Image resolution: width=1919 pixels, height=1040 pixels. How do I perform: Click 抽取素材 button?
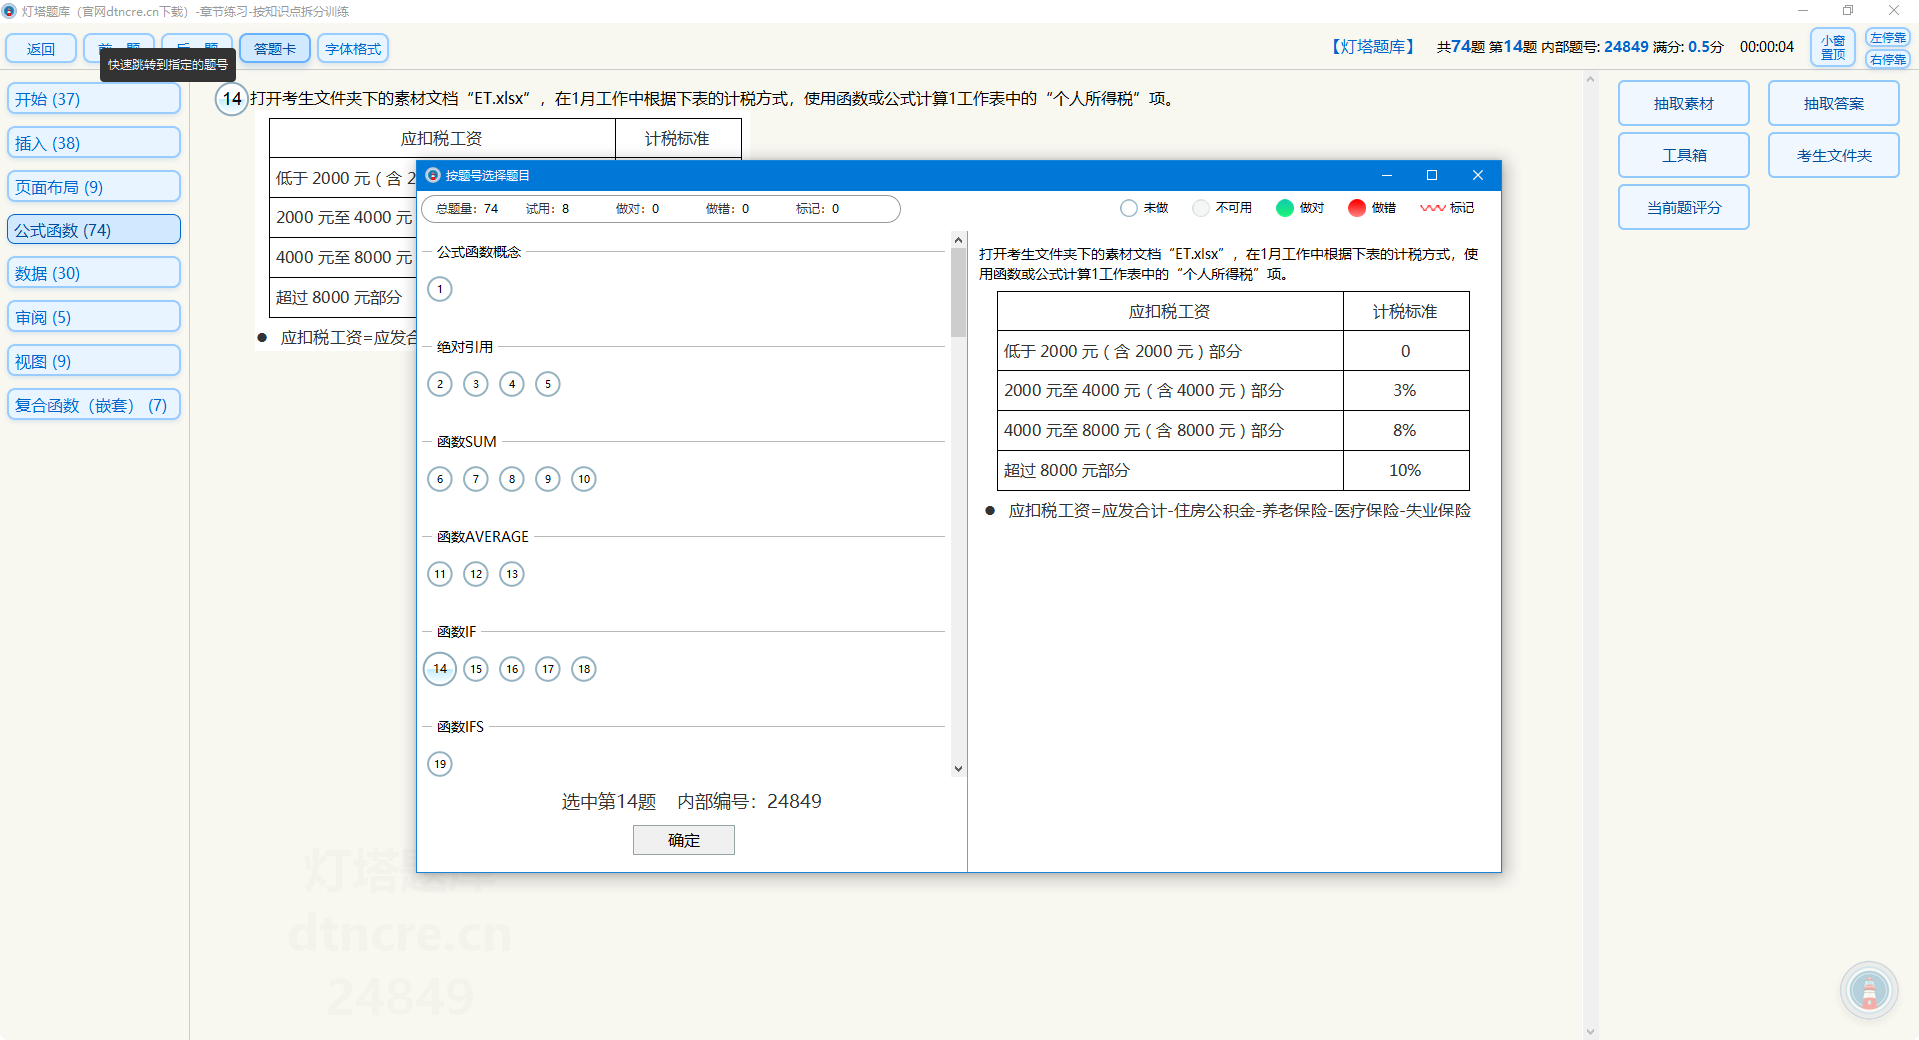click(1684, 103)
